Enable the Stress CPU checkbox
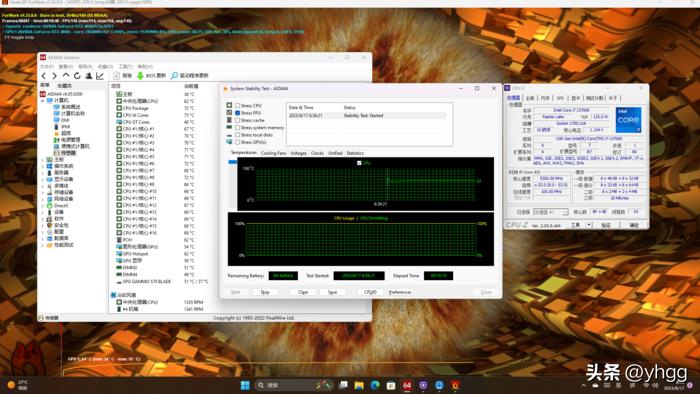 (x=238, y=106)
